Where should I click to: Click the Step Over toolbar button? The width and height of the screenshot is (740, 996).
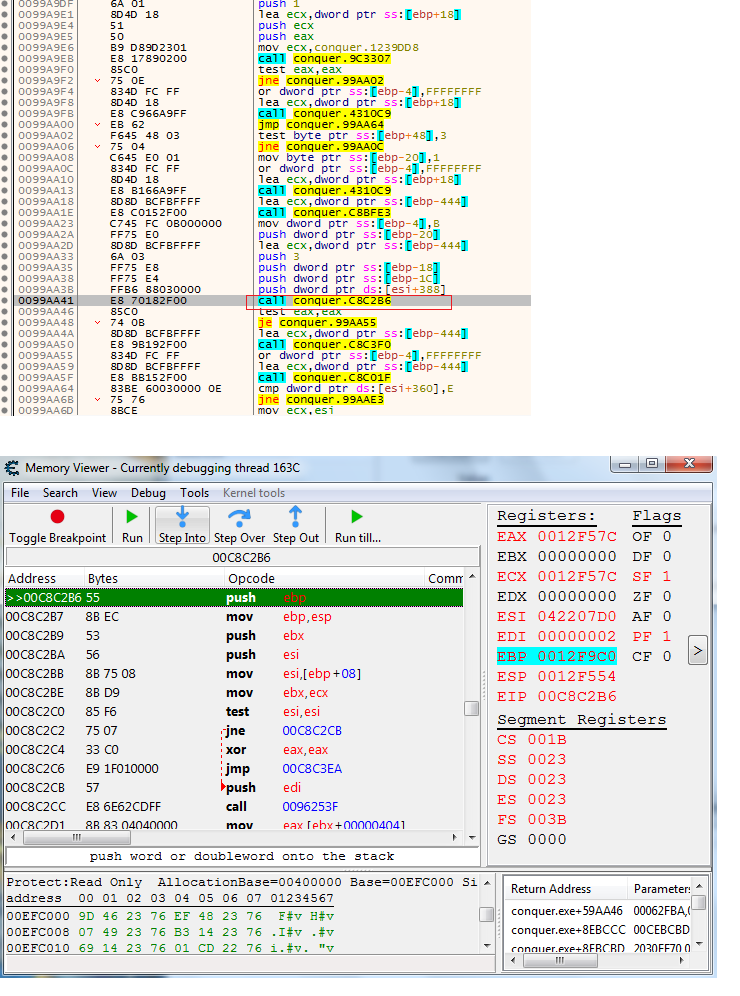tap(239, 526)
